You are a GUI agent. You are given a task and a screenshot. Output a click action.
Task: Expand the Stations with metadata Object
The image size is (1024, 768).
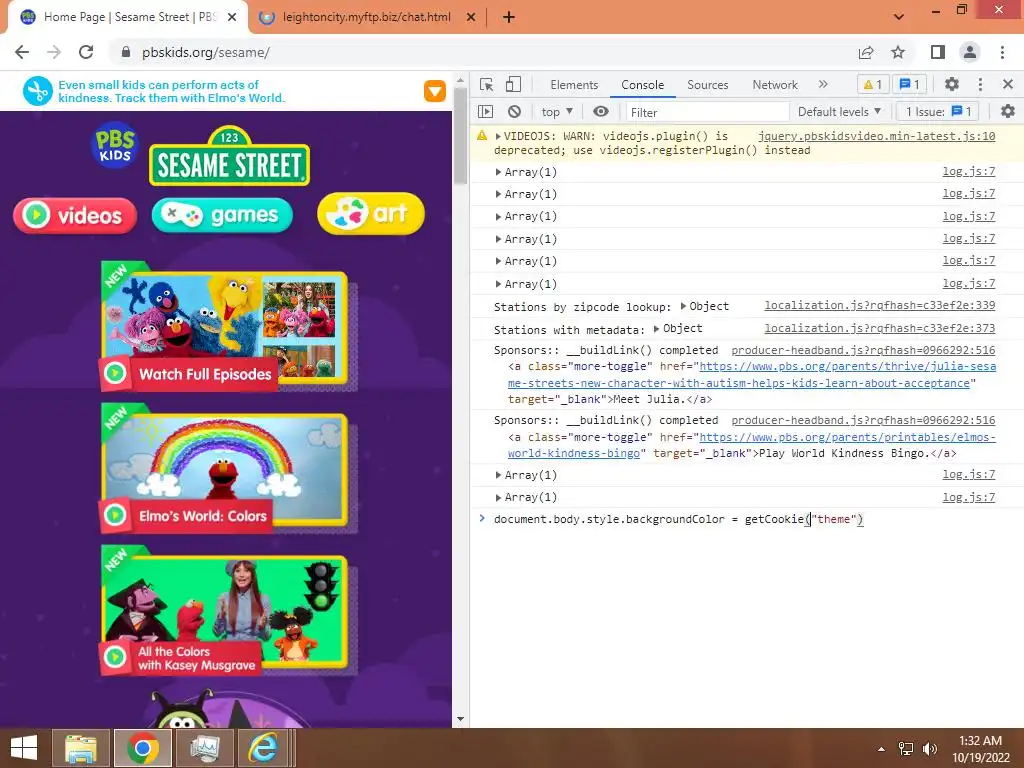(656, 328)
